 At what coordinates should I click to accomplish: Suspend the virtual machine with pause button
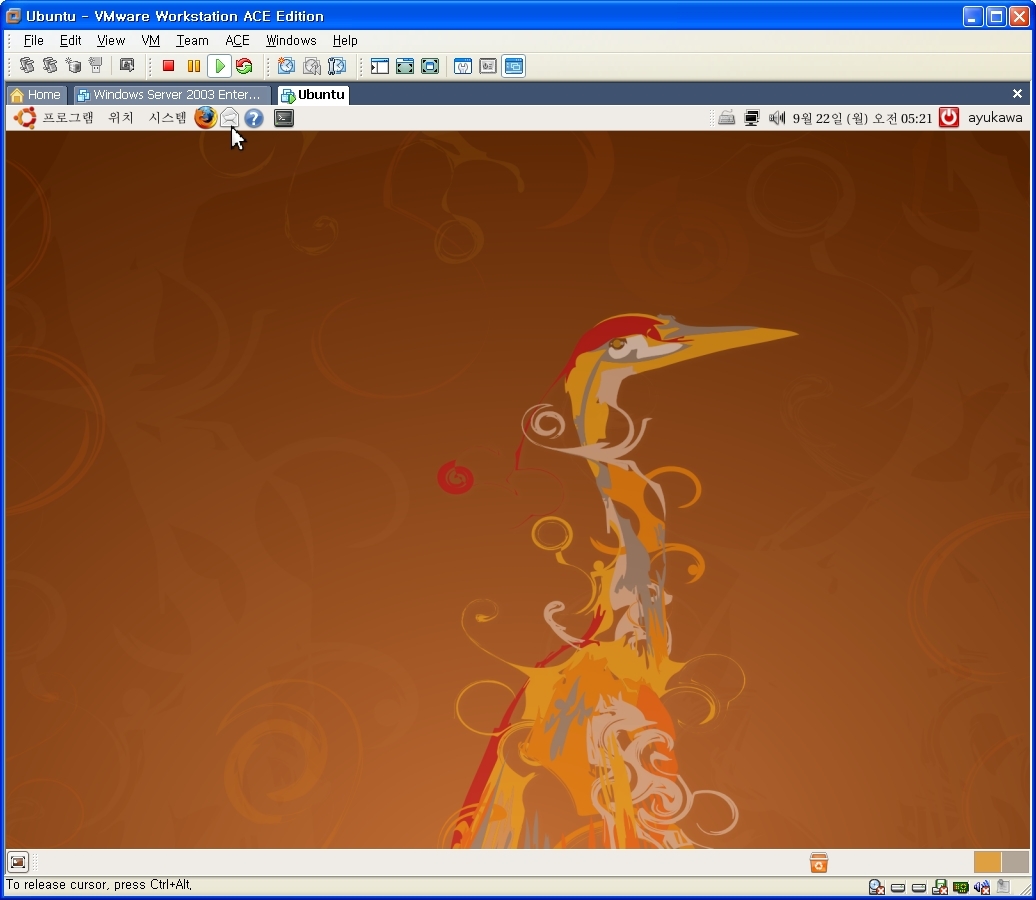194,66
